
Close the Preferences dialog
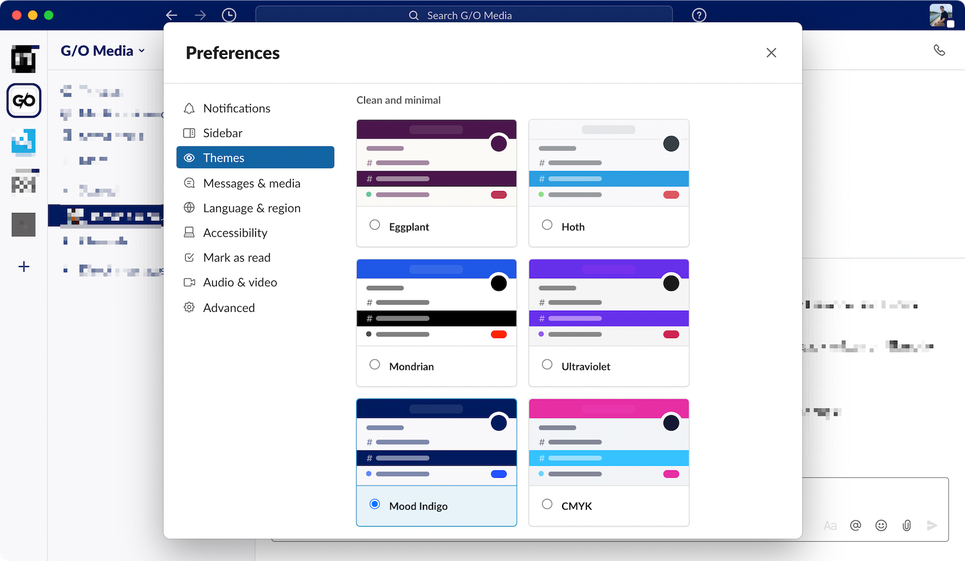pos(771,53)
